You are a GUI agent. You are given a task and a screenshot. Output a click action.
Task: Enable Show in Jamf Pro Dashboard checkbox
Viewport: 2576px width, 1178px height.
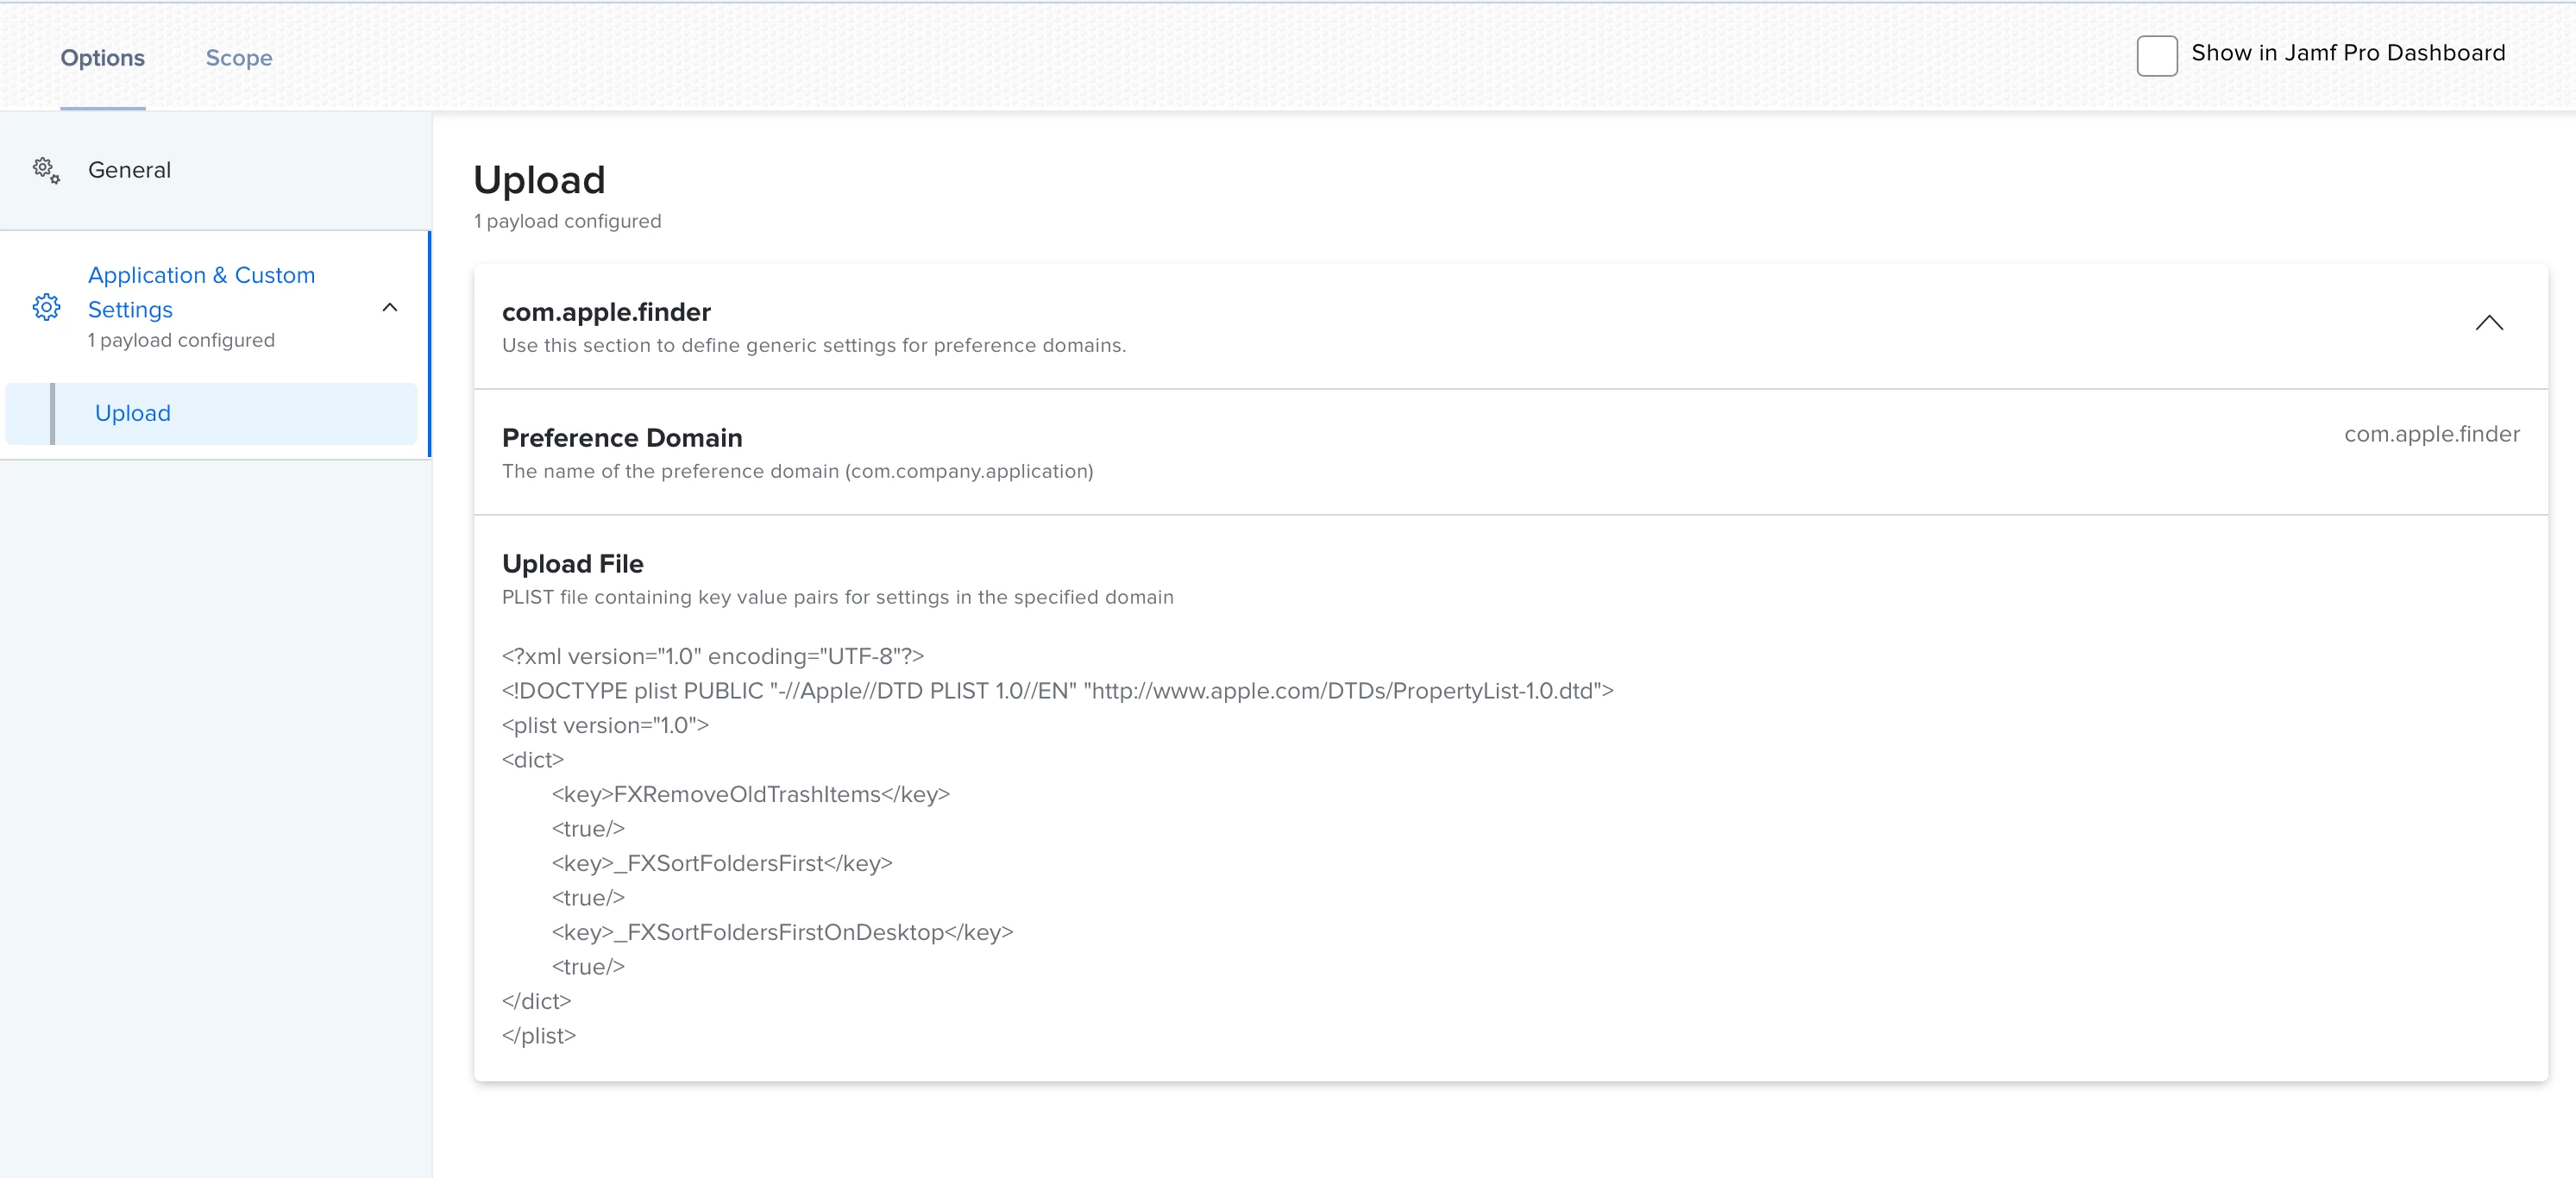pyautogui.click(x=2157, y=55)
